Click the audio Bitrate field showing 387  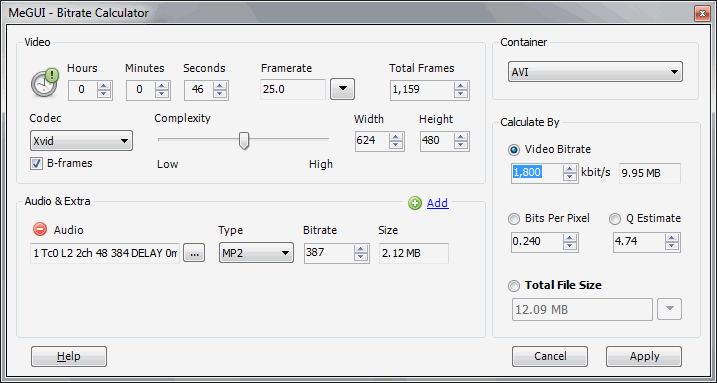click(330, 253)
